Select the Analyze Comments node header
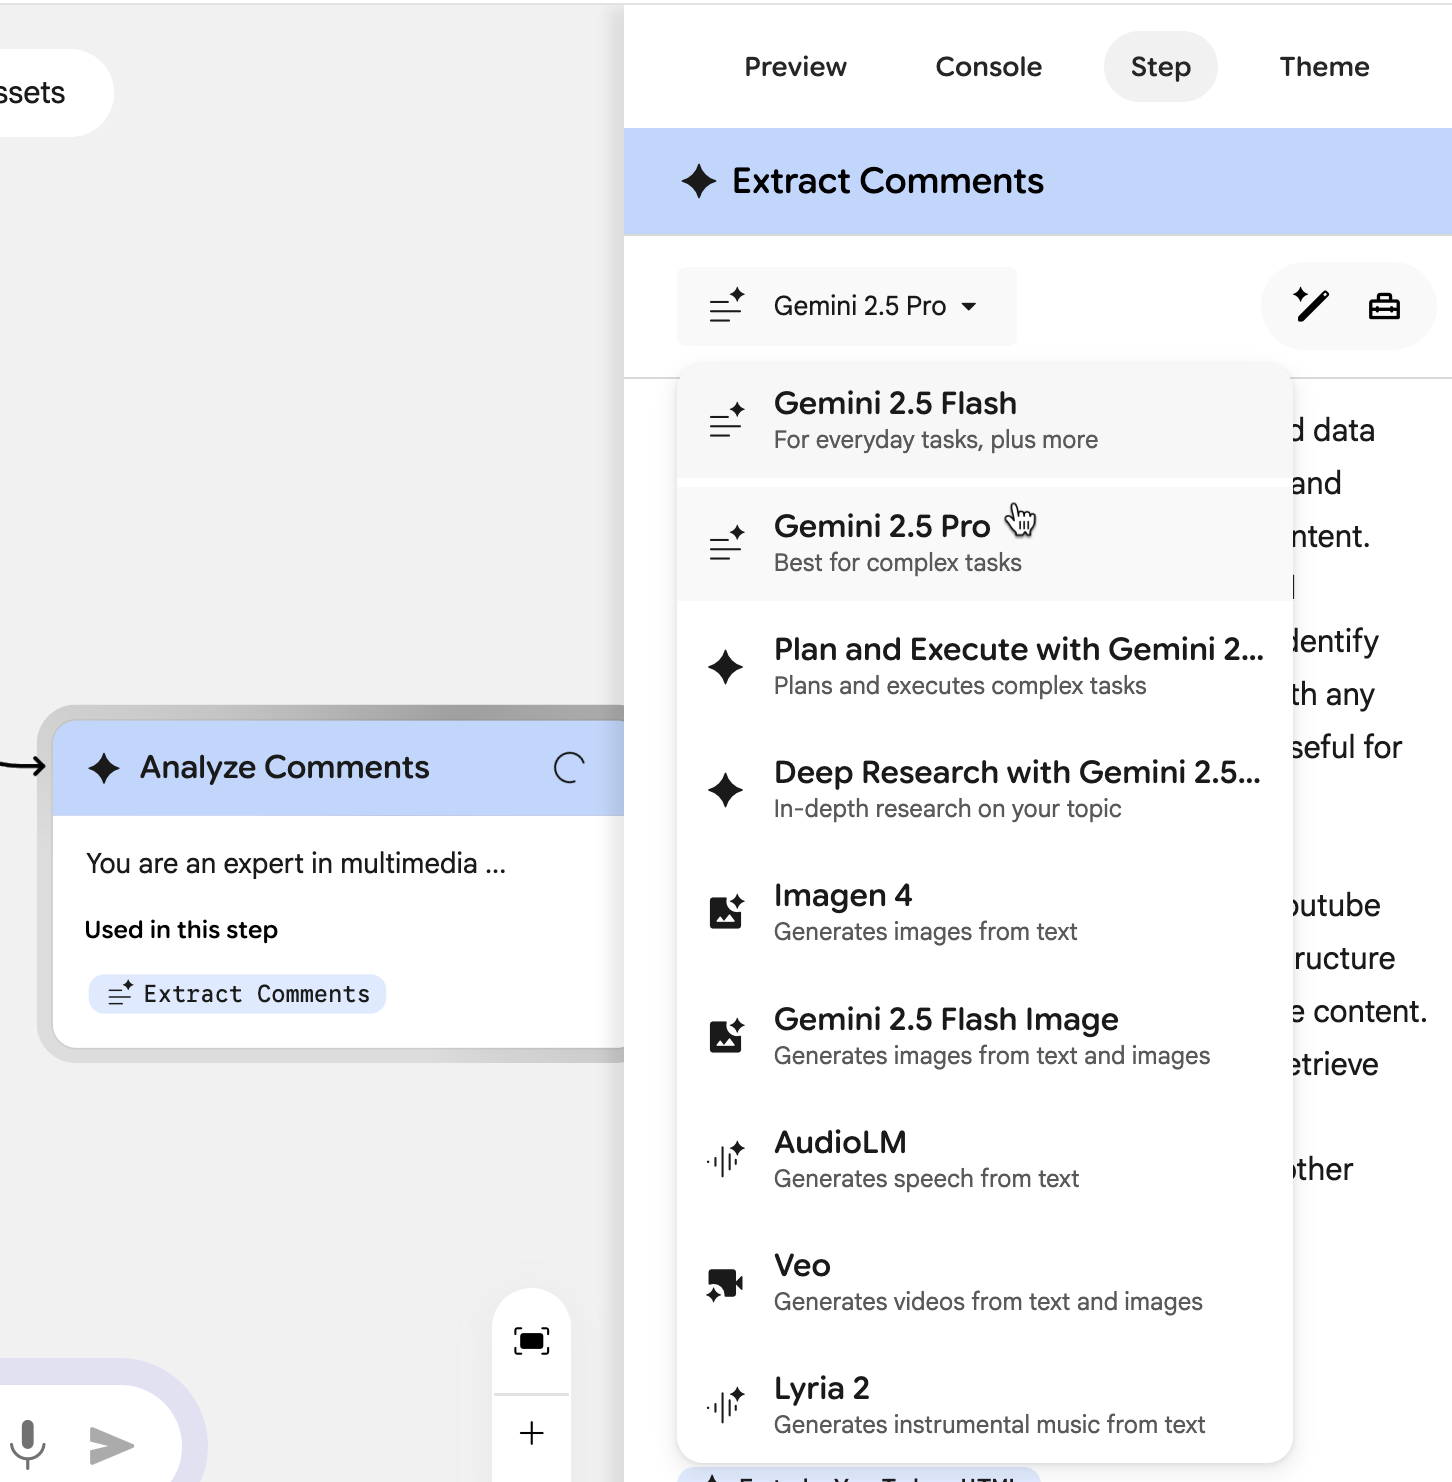The image size is (1452, 1482). pos(338,768)
